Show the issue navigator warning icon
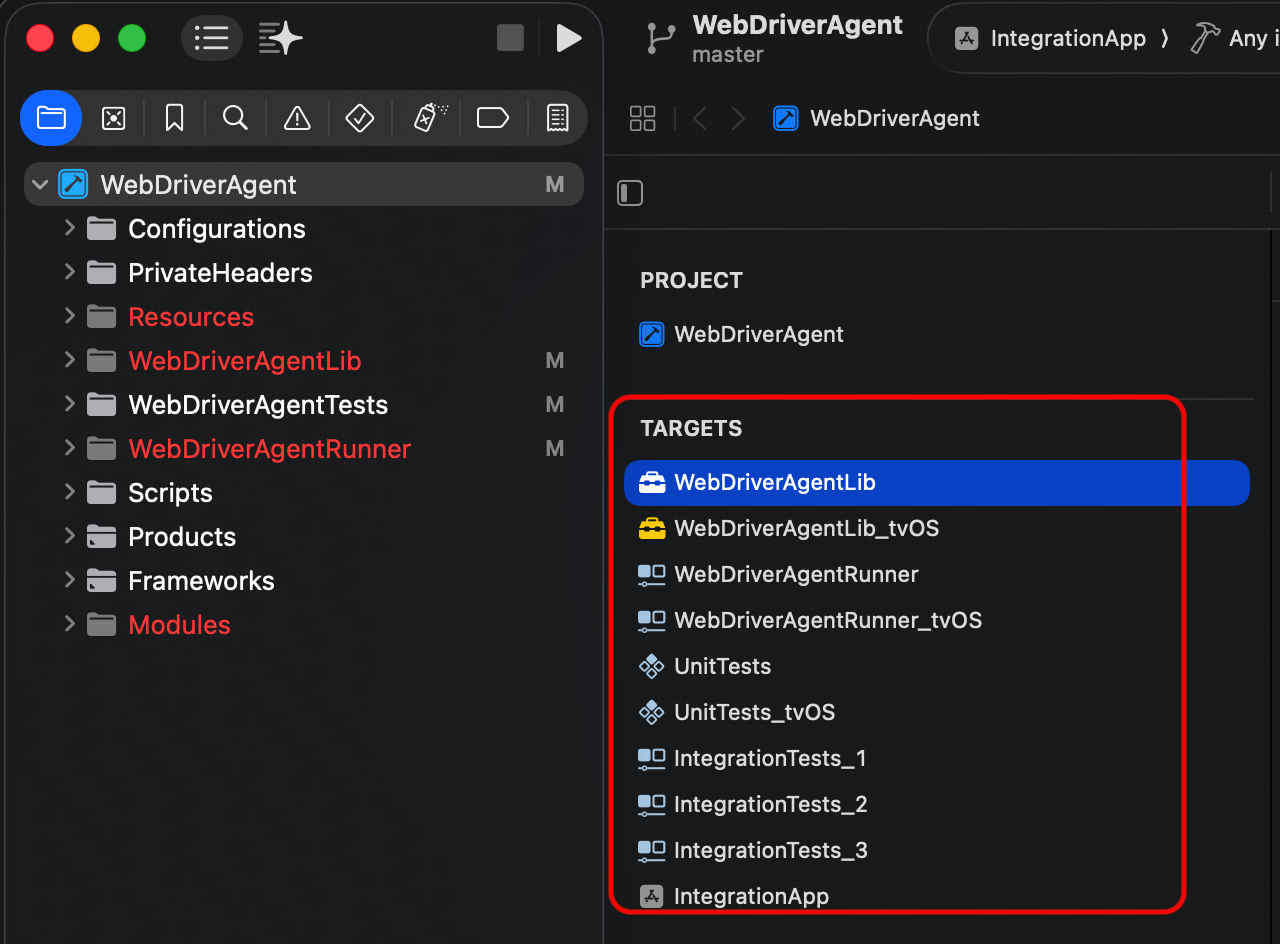This screenshot has height=944, width=1280. [297, 119]
